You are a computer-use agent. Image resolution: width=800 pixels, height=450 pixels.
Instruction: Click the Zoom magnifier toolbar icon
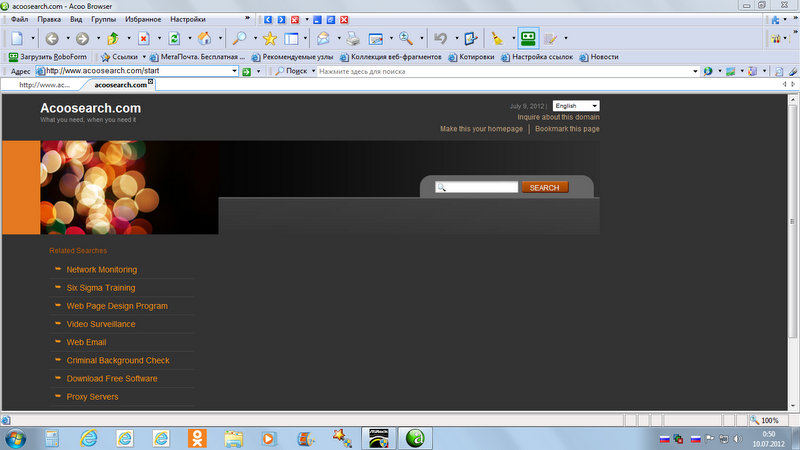click(406, 38)
